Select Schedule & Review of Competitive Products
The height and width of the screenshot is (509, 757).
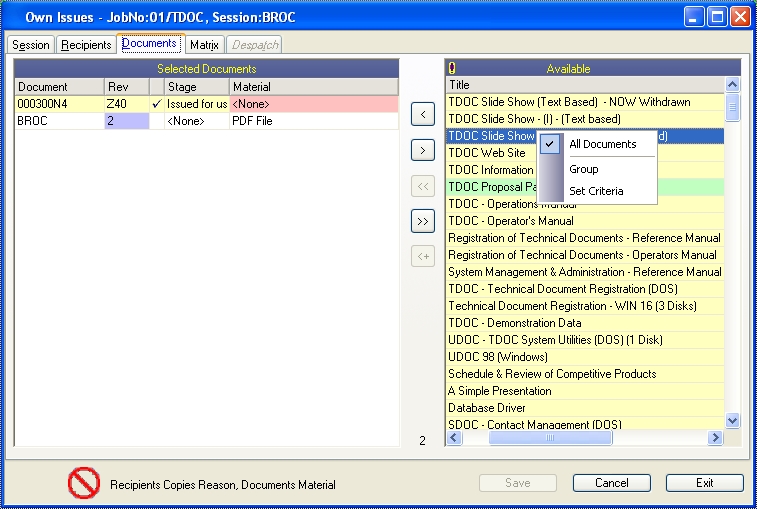pyautogui.click(x=585, y=374)
